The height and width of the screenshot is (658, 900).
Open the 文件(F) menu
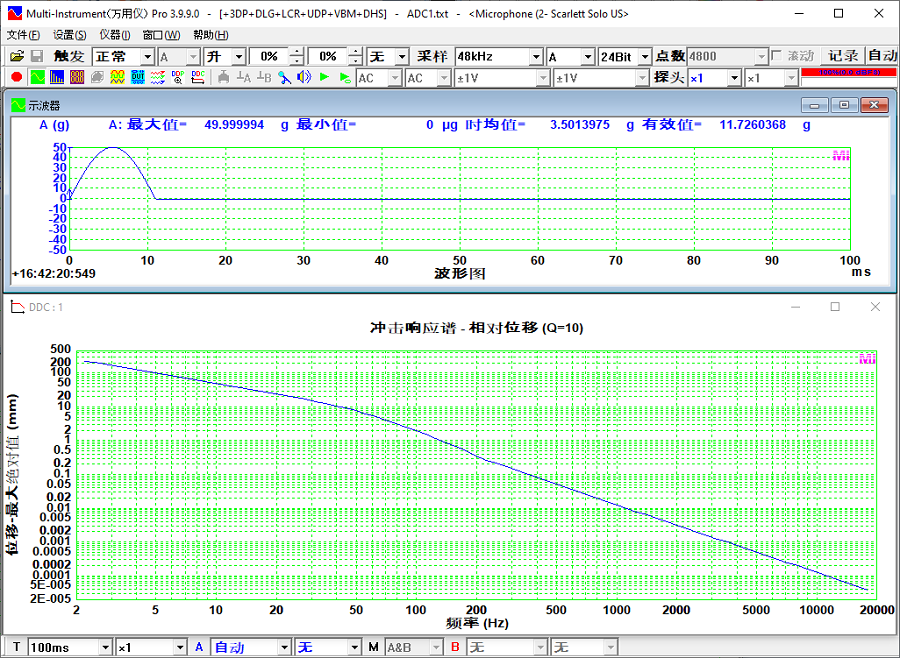(x=24, y=35)
